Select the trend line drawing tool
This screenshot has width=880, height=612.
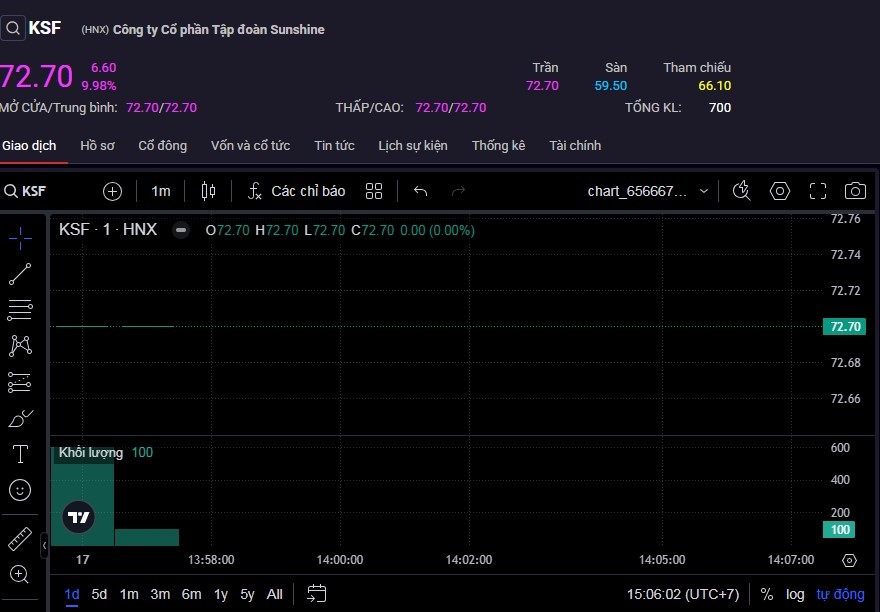click(20, 274)
